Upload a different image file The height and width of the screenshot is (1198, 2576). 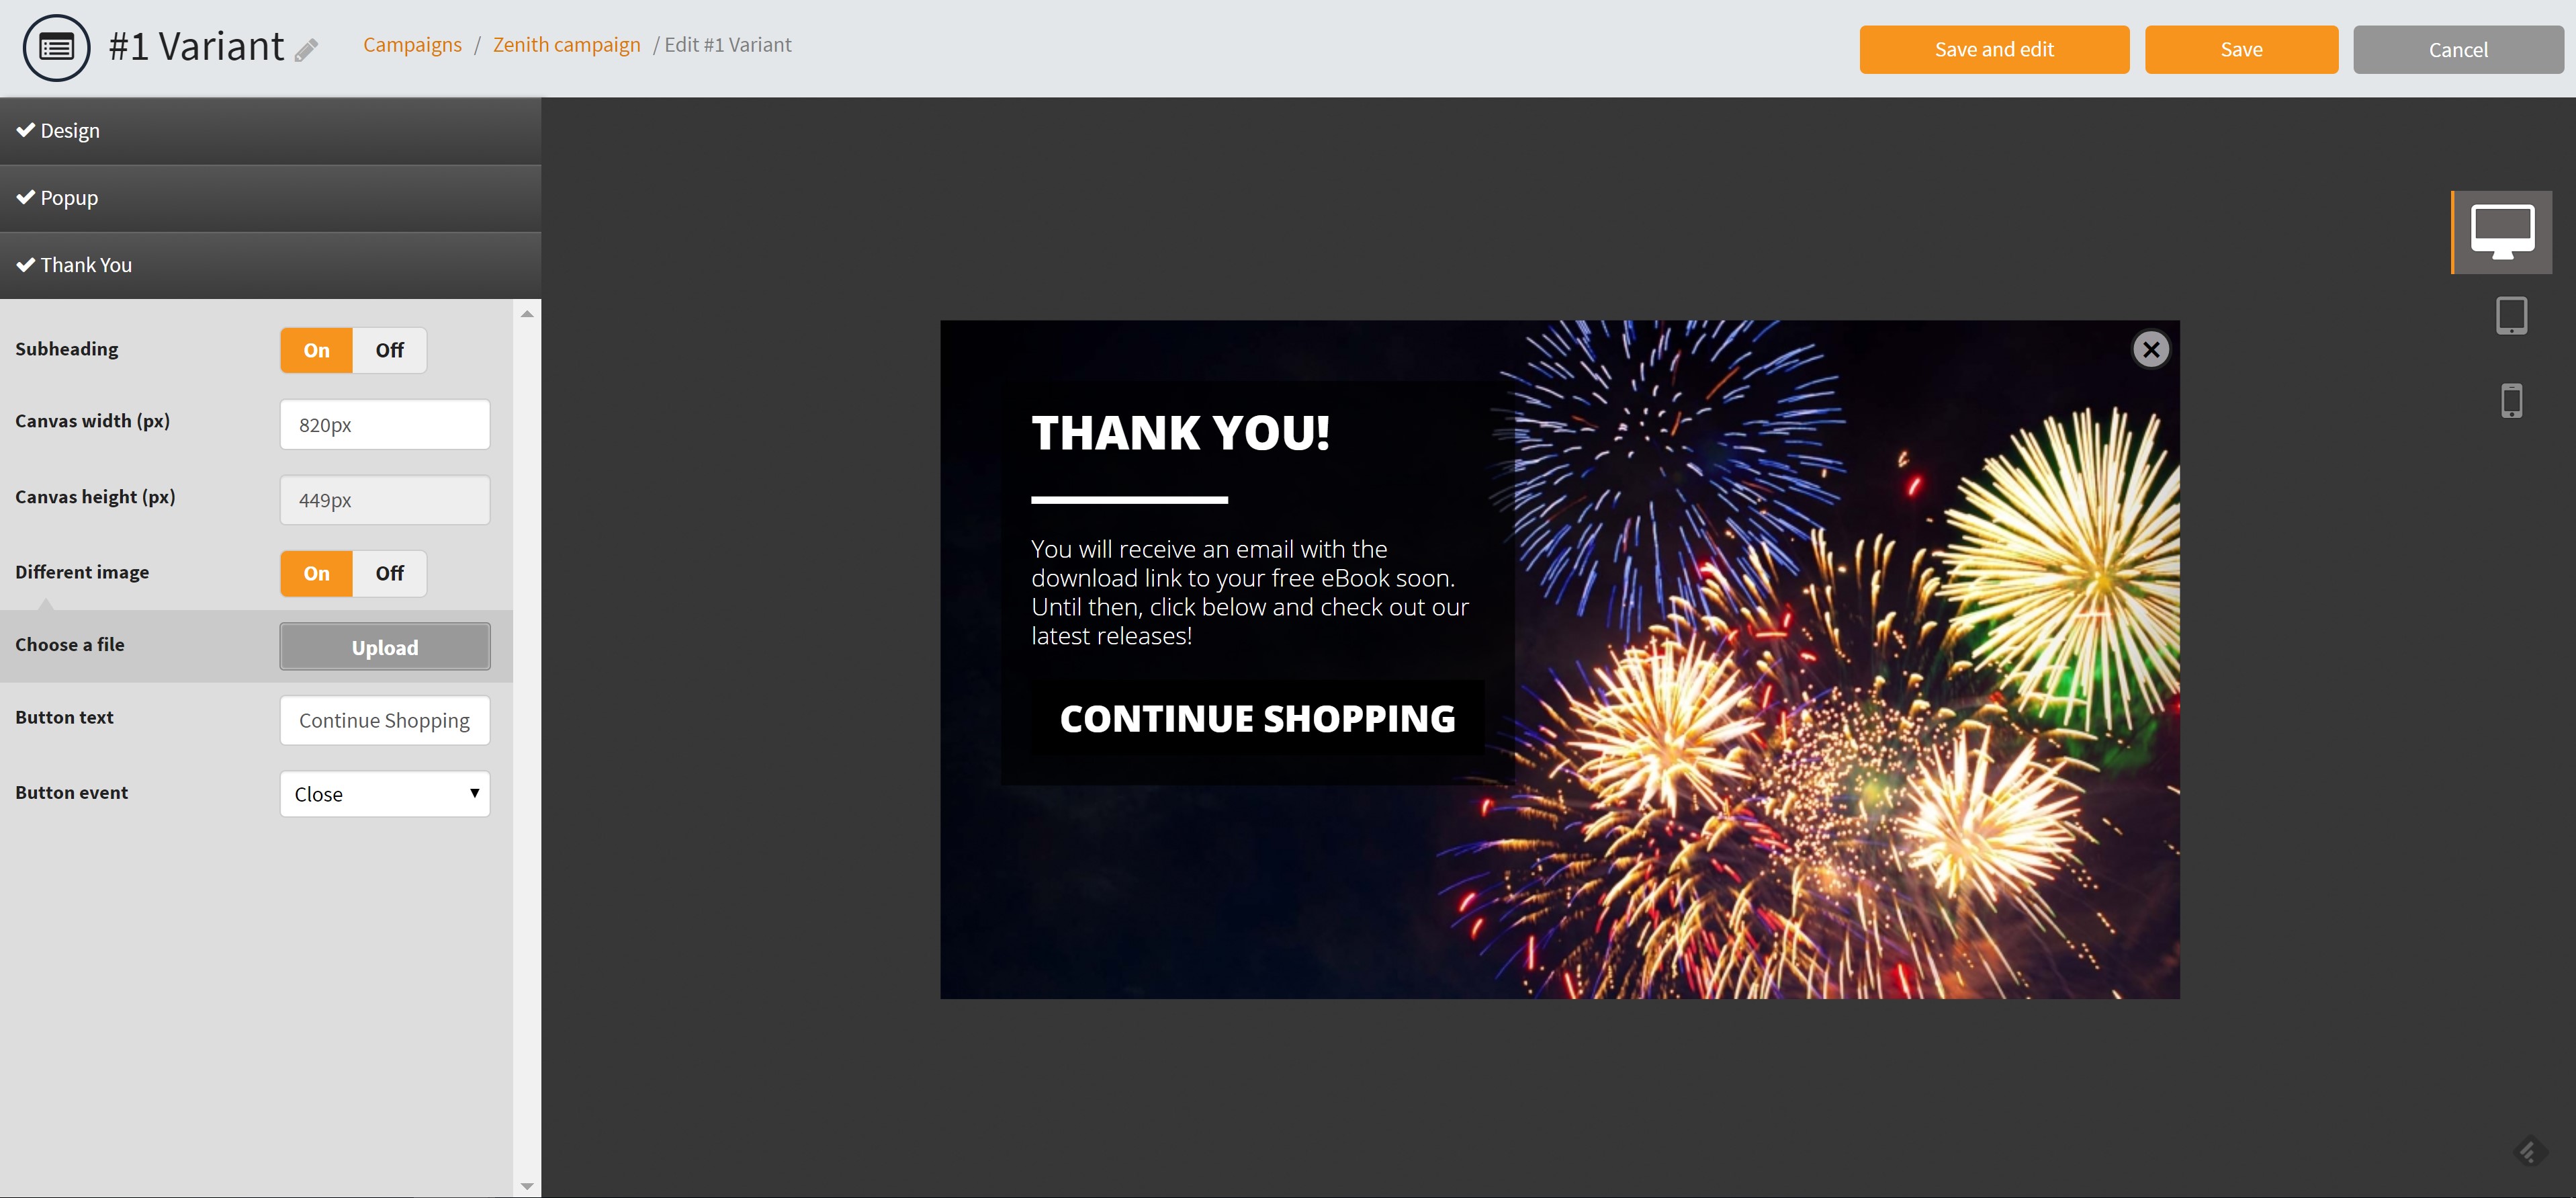click(385, 647)
